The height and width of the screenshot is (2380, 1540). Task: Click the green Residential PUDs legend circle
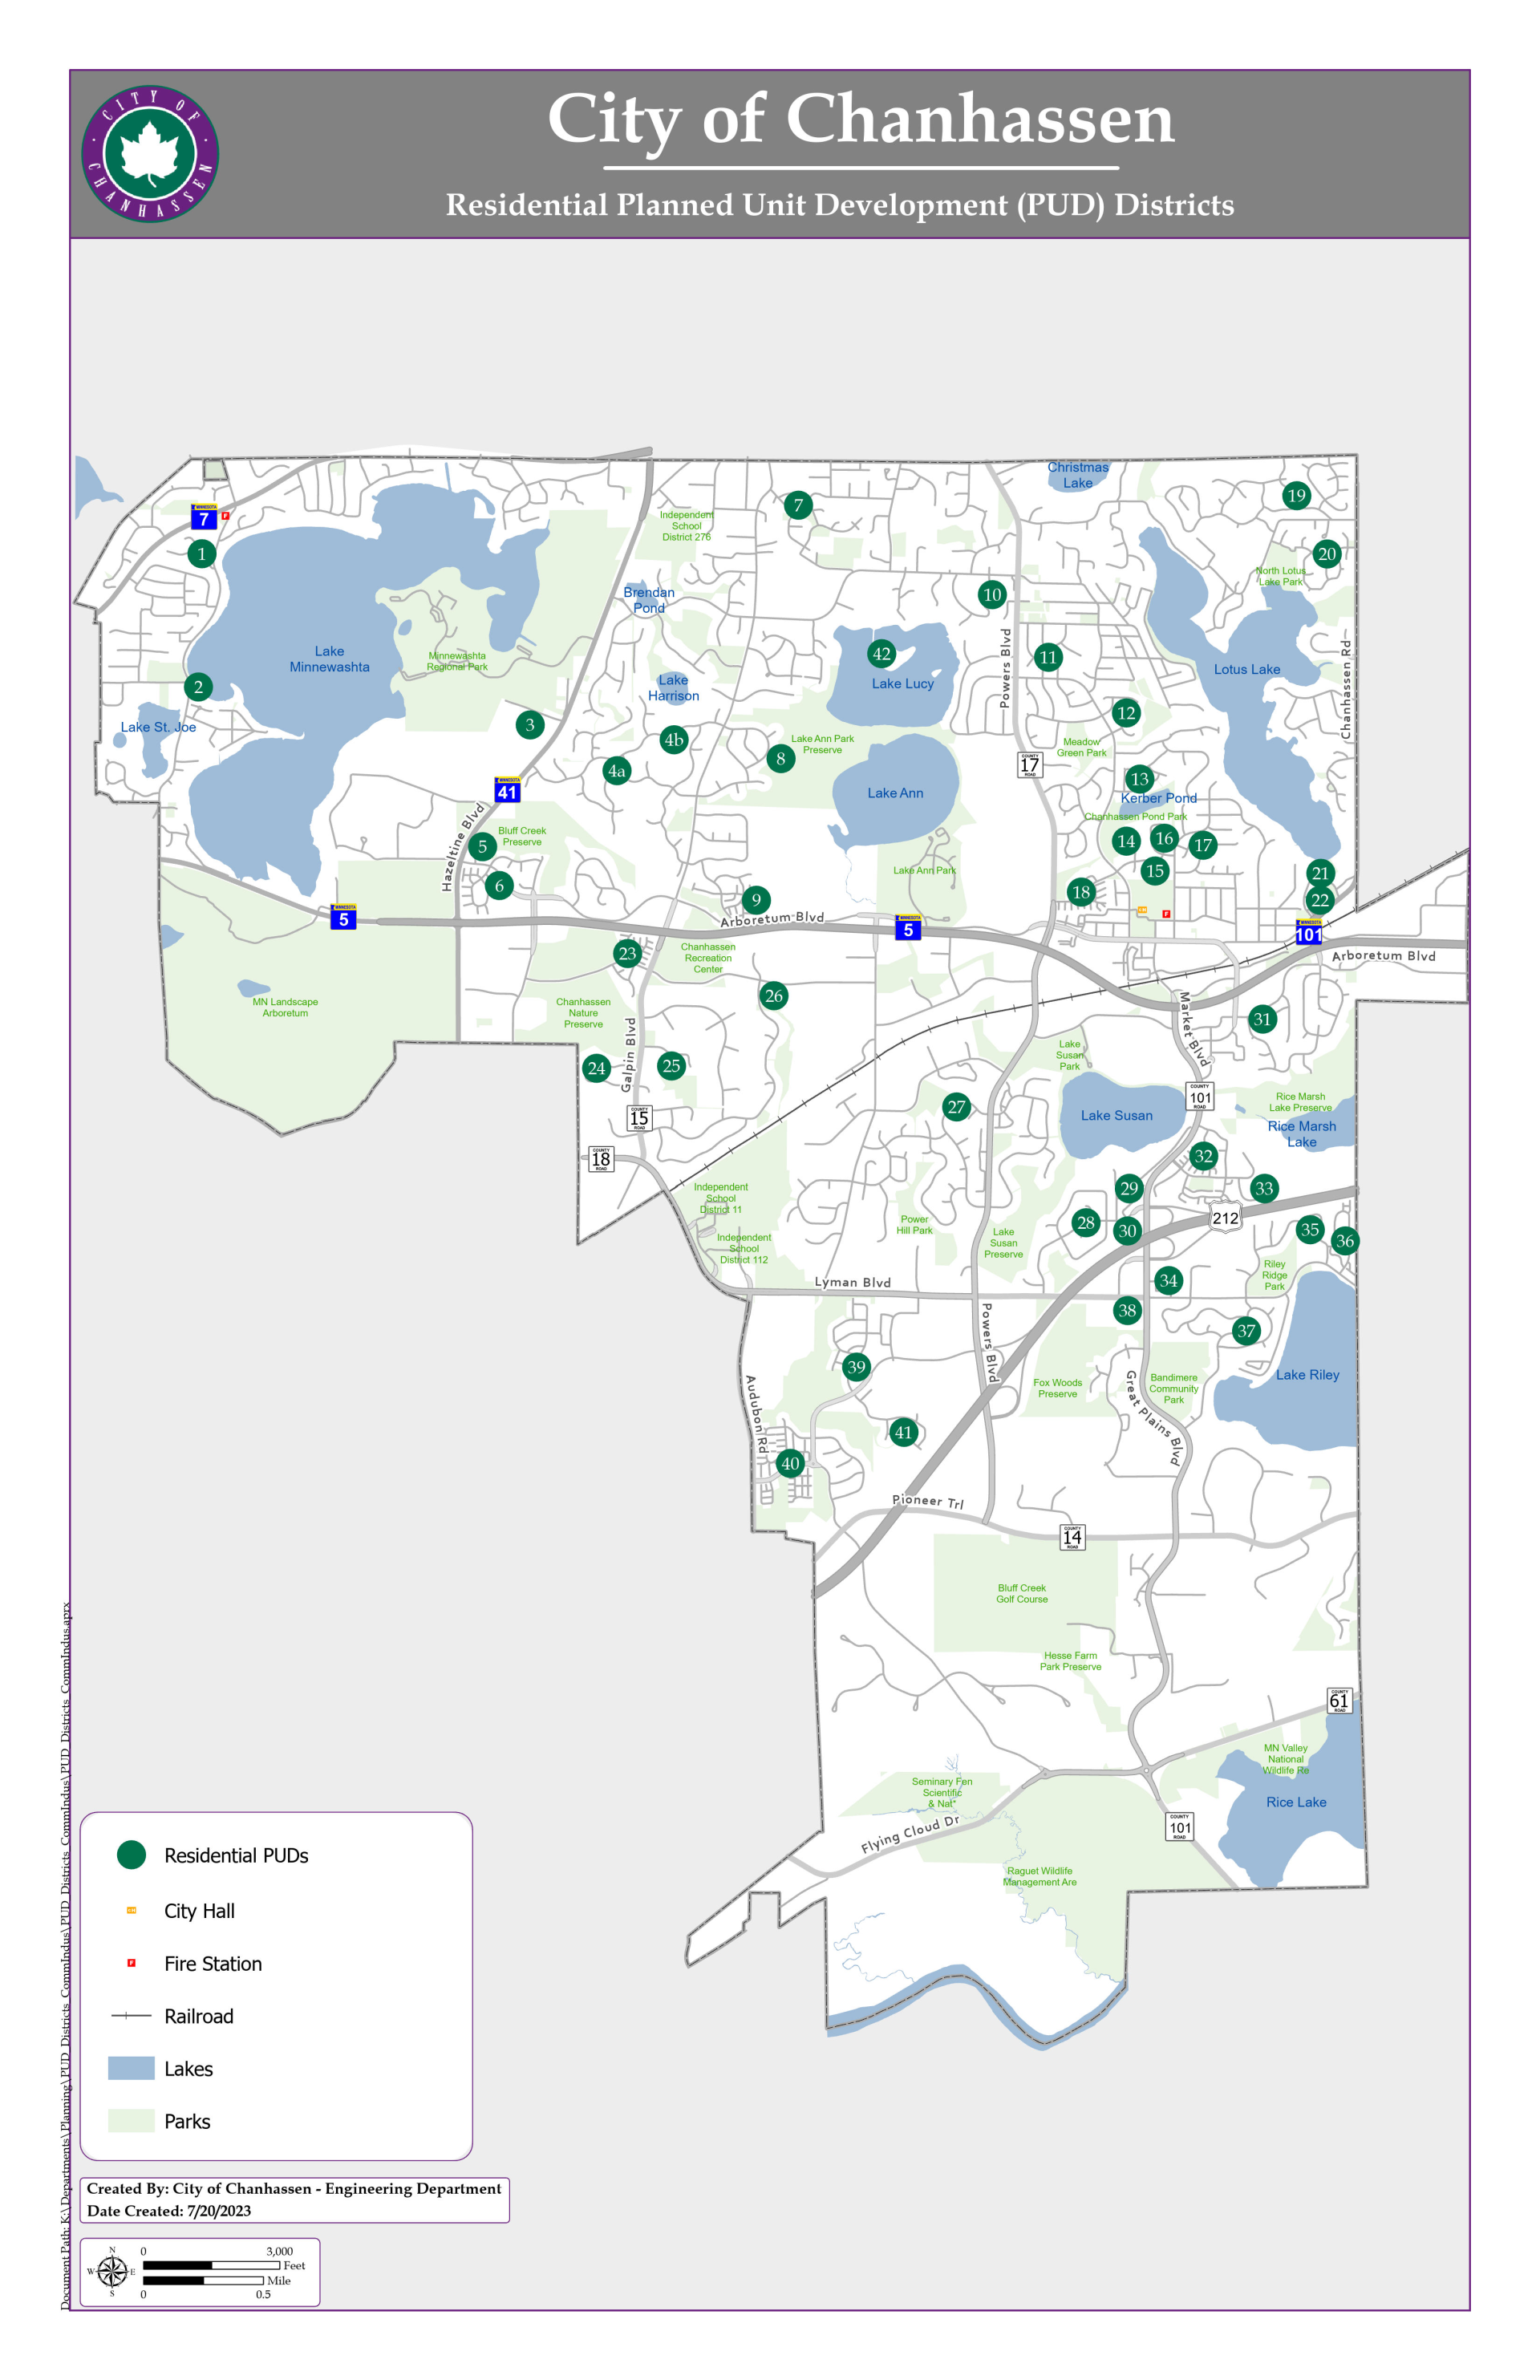[x=131, y=1855]
